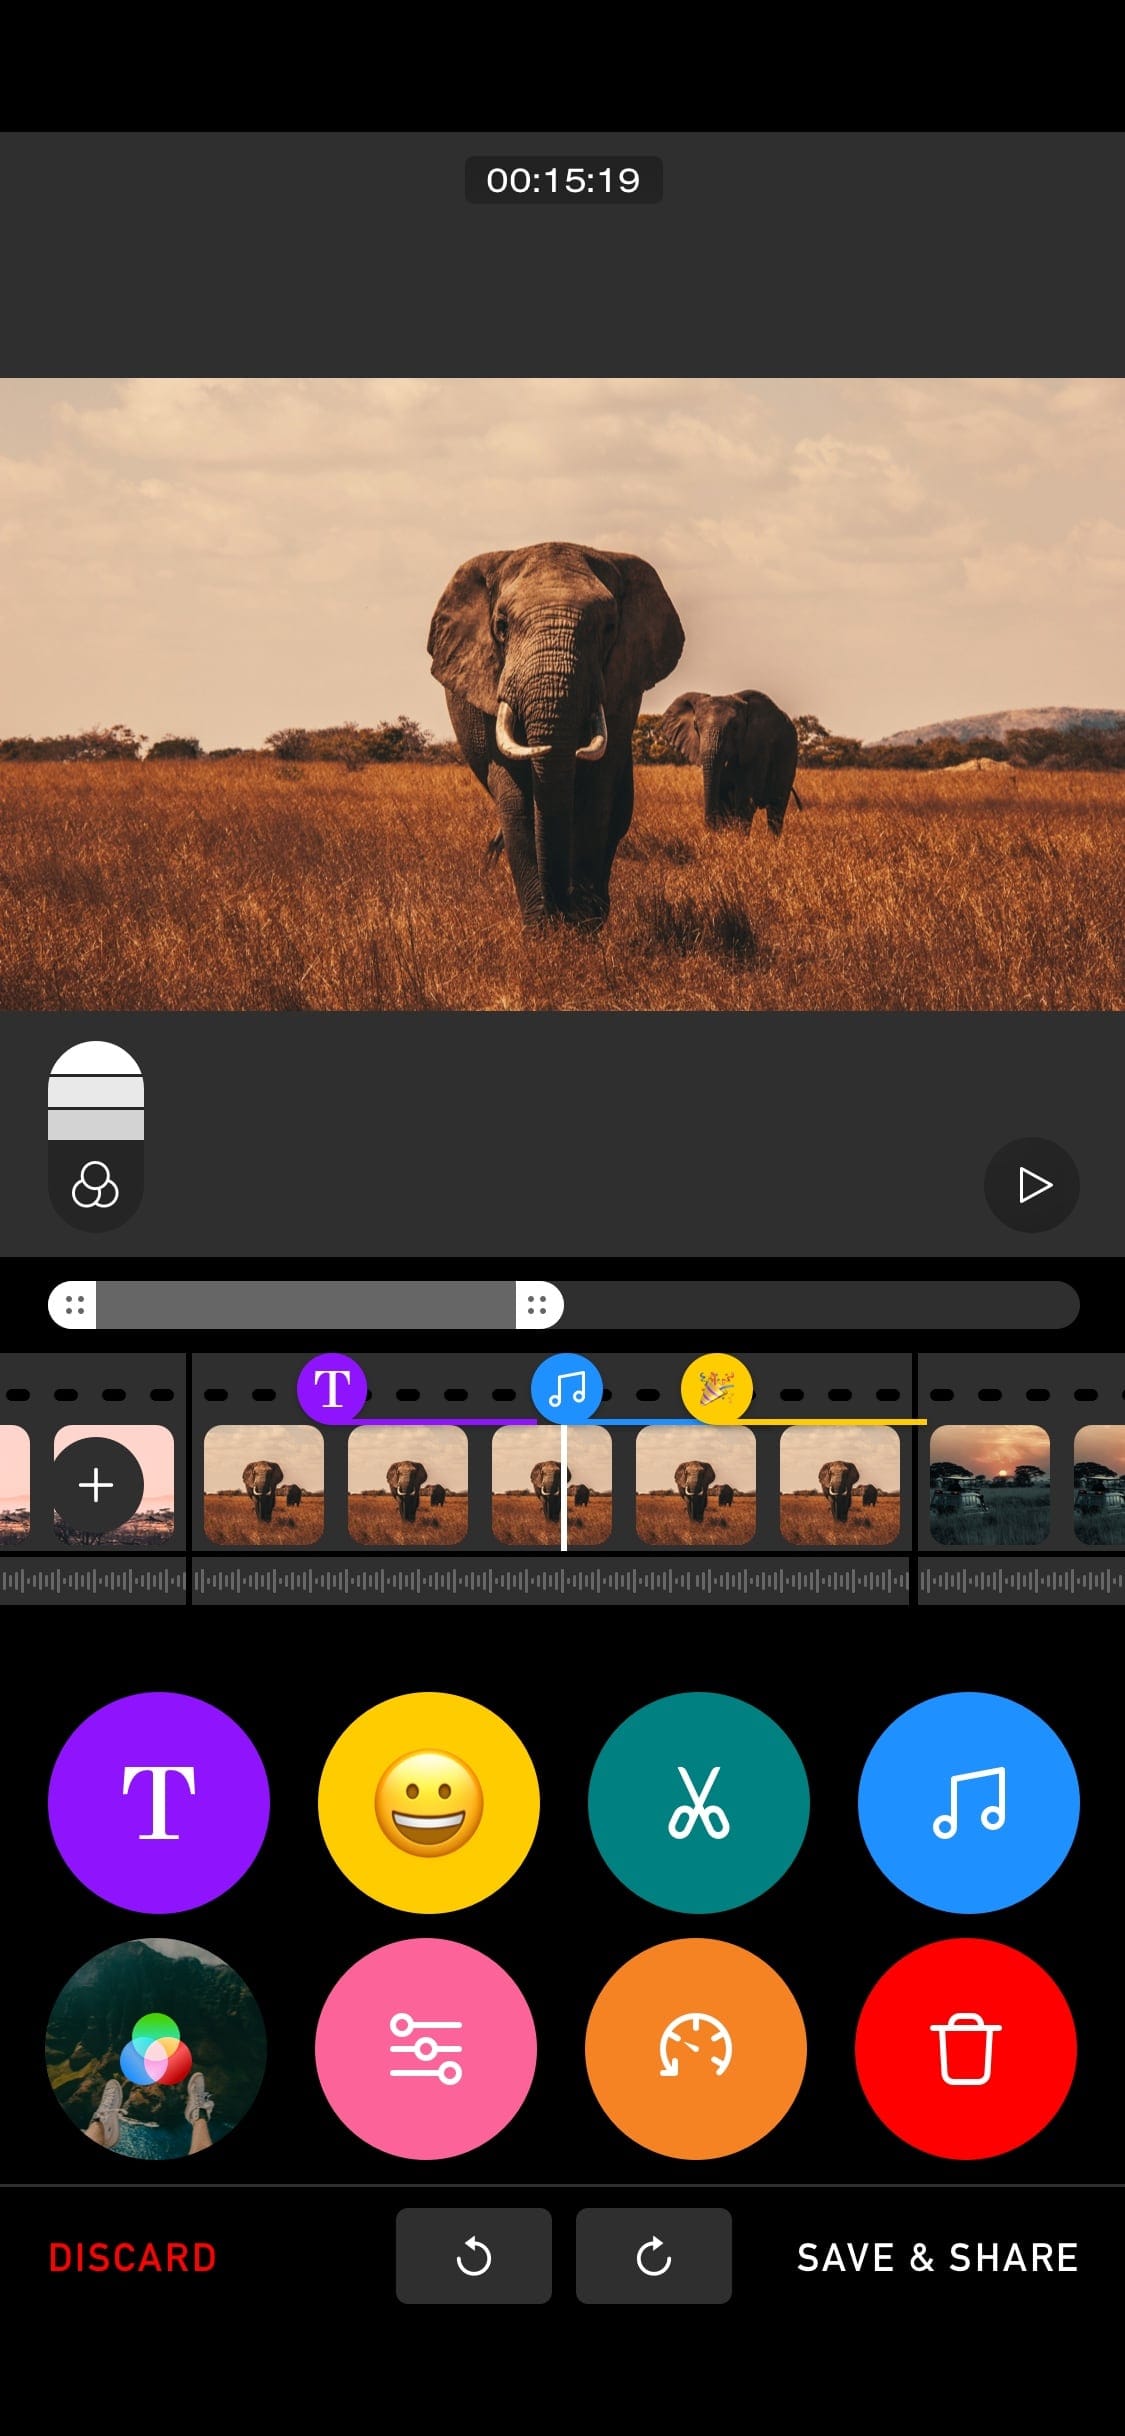Play the video preview
The height and width of the screenshot is (2436, 1125).
point(1032,1185)
